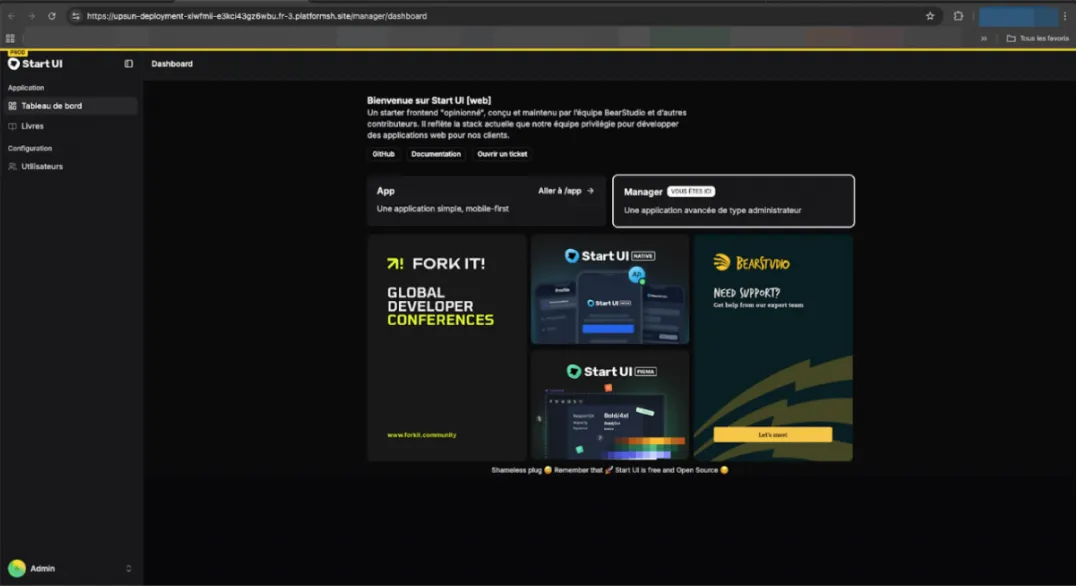Collapse the sidebar with the panel toggle icon
The width and height of the screenshot is (1077, 586).
click(129, 64)
